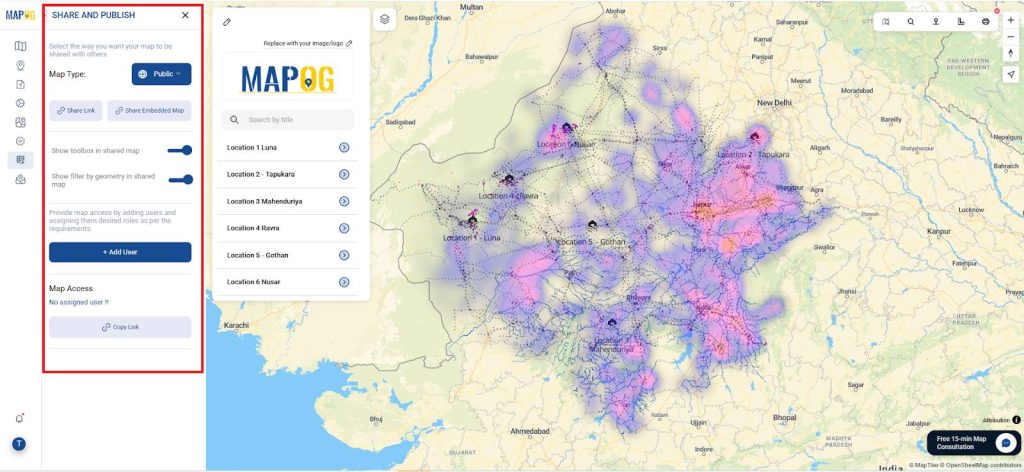Image resolution: width=1024 pixels, height=472 pixels.
Task: Select Location 4 Ravra list entry text
Action: (253, 228)
